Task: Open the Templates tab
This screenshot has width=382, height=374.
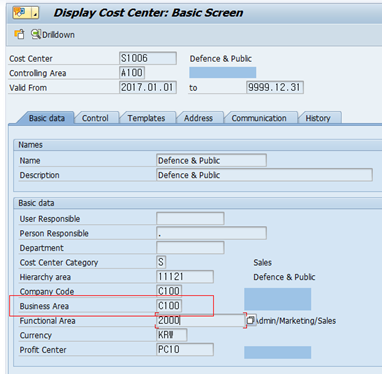Action: click(x=146, y=118)
